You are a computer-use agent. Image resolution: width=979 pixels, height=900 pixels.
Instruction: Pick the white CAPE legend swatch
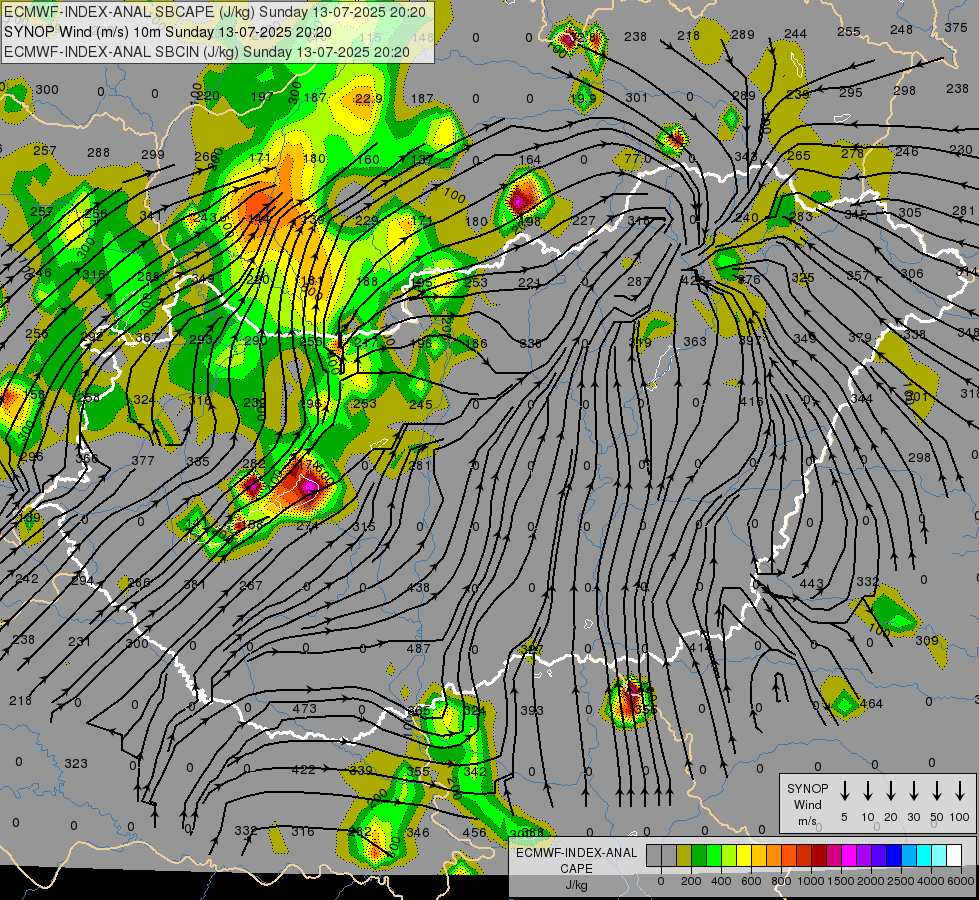coord(953,856)
